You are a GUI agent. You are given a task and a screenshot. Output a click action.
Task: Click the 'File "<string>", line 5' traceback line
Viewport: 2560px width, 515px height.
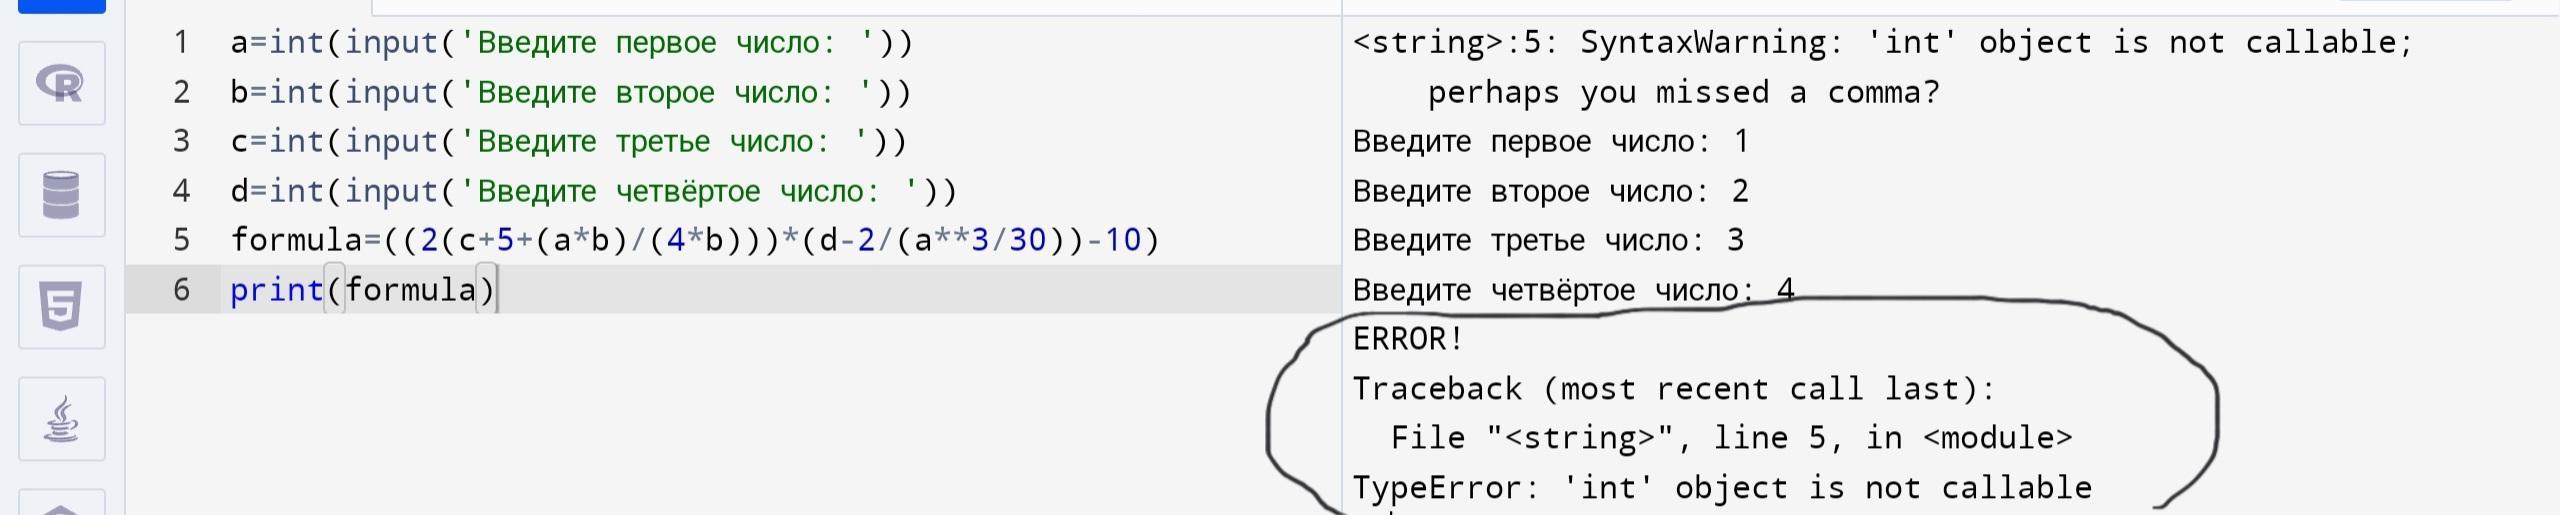pyautogui.click(x=1732, y=438)
